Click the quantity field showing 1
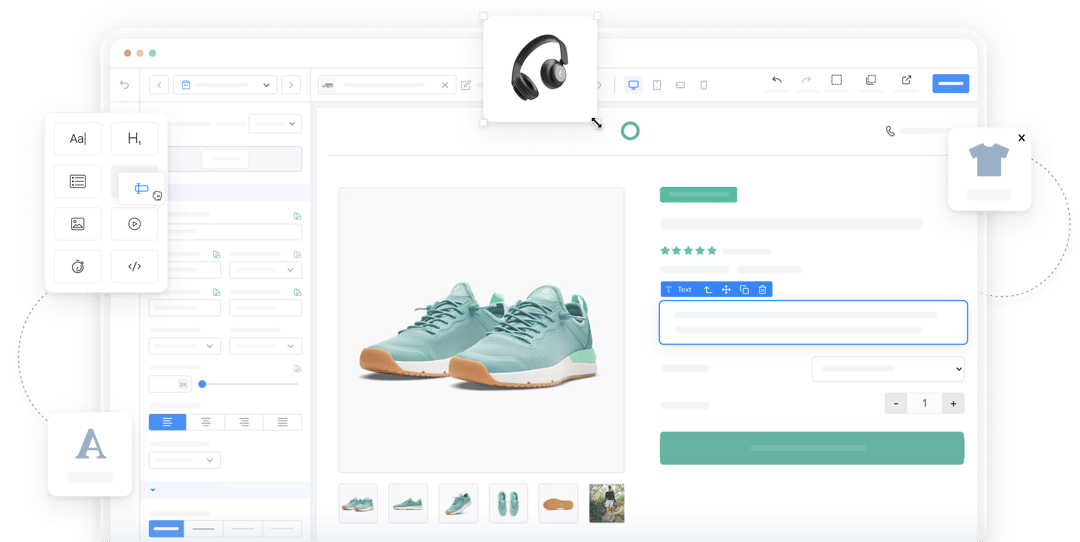The height and width of the screenshot is (542, 1080). 924,403
